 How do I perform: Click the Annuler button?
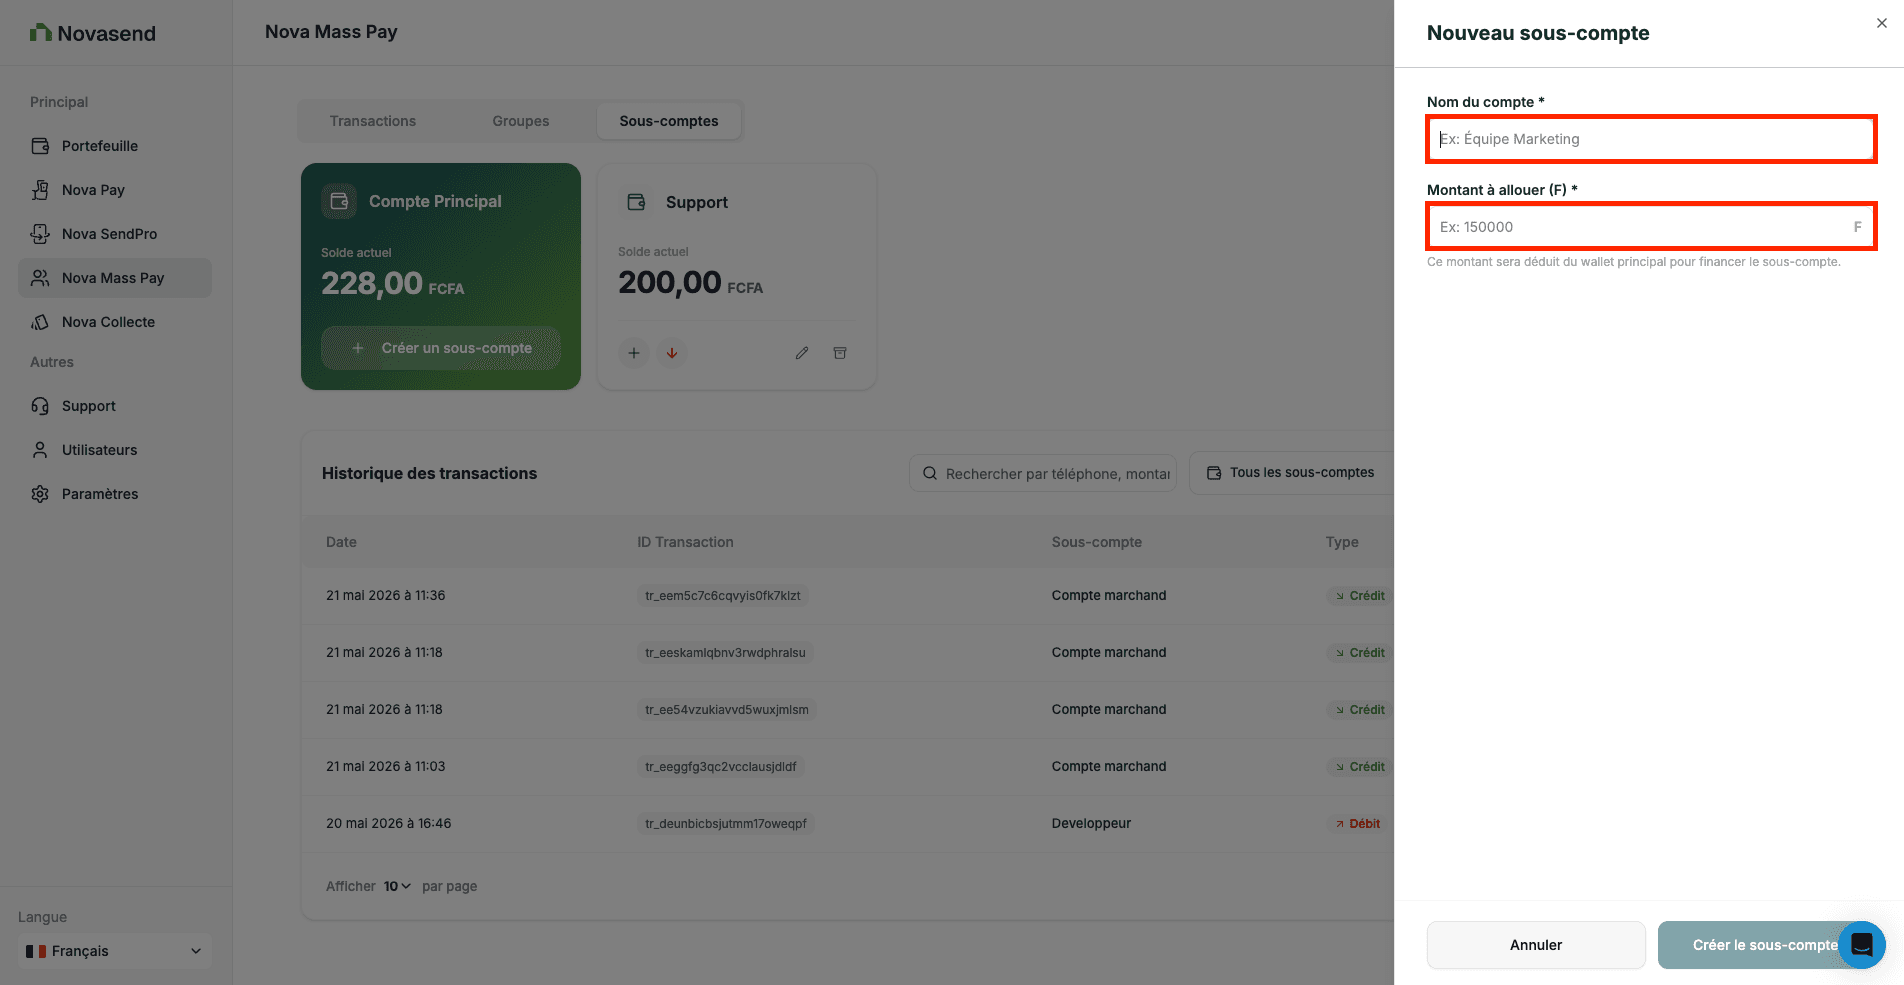[x=1536, y=945]
